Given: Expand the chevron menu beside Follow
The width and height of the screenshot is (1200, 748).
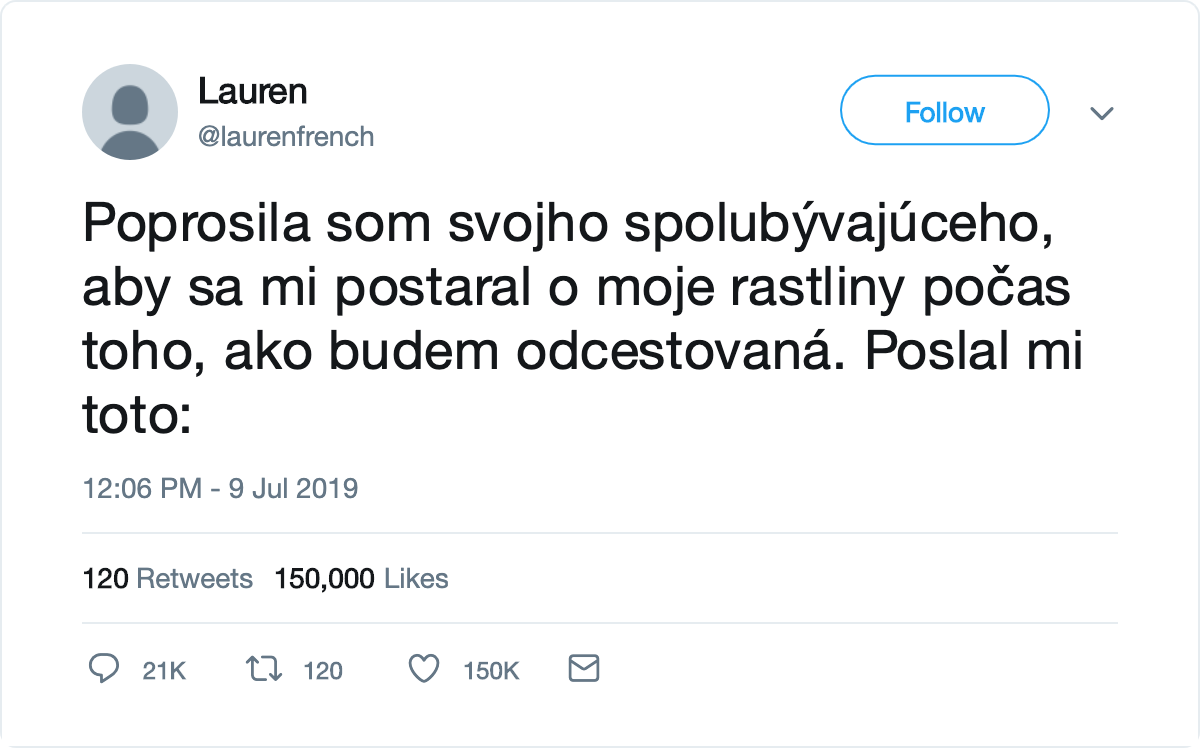Looking at the screenshot, I should tap(1101, 113).
